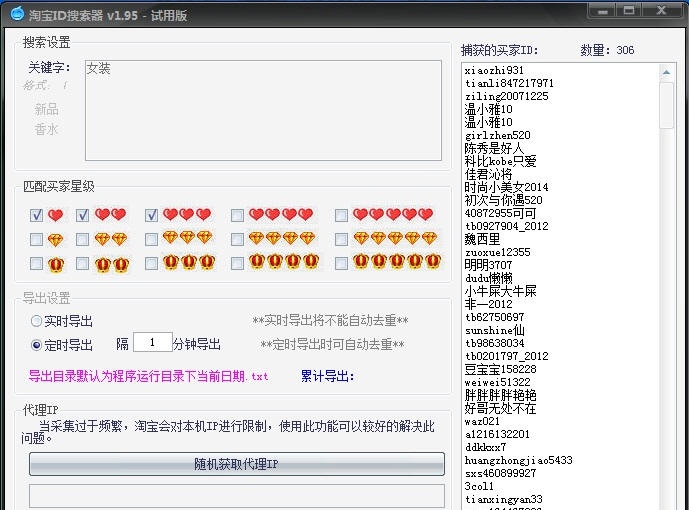The height and width of the screenshot is (510, 689).
Task: Click the four crowns icon
Action: [x=283, y=262]
